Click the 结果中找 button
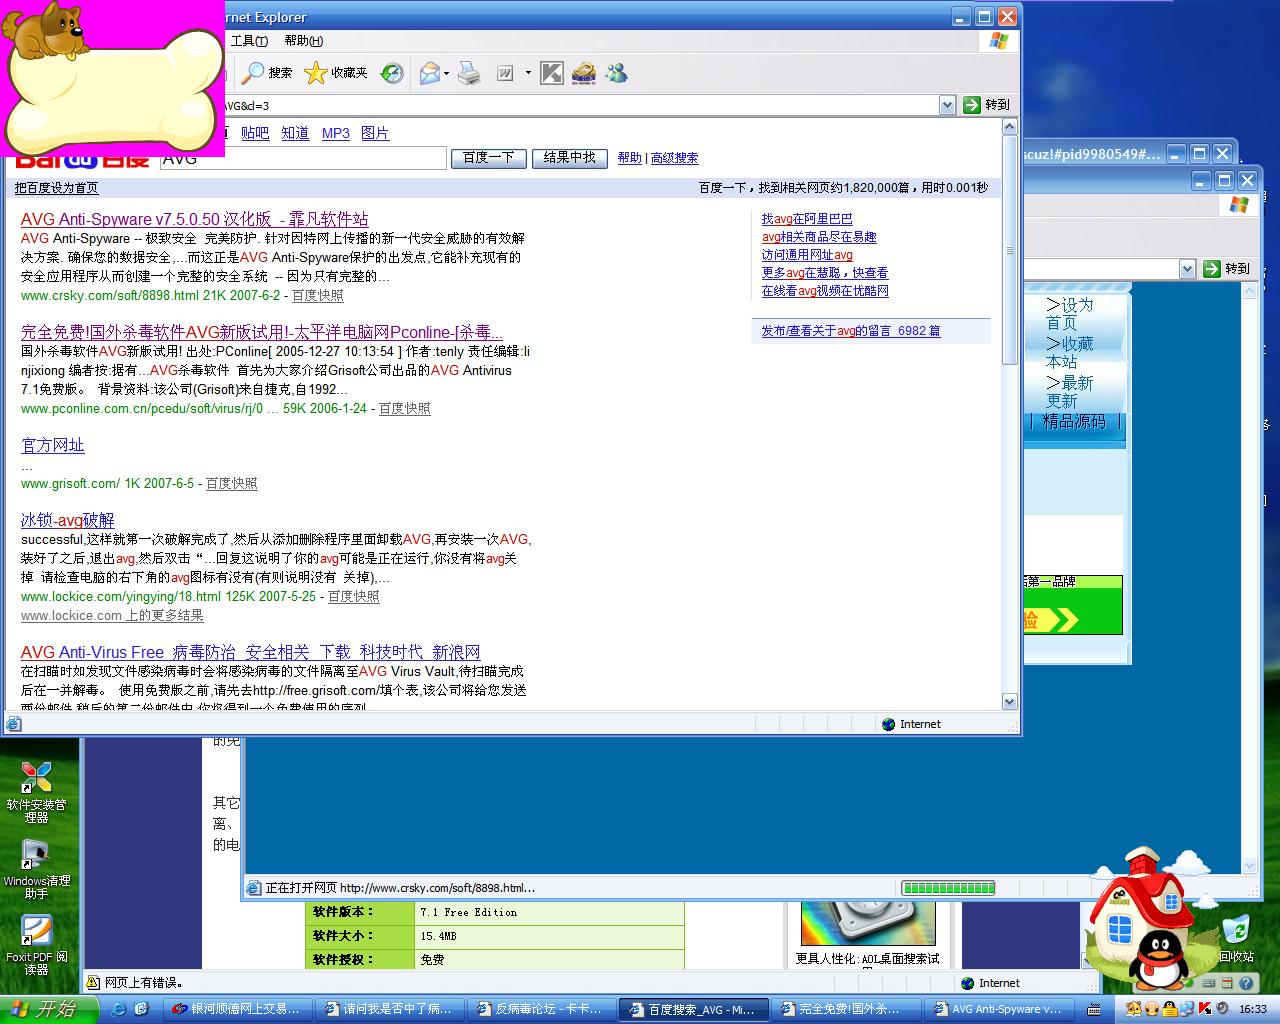The image size is (1280, 1024). click(570, 158)
